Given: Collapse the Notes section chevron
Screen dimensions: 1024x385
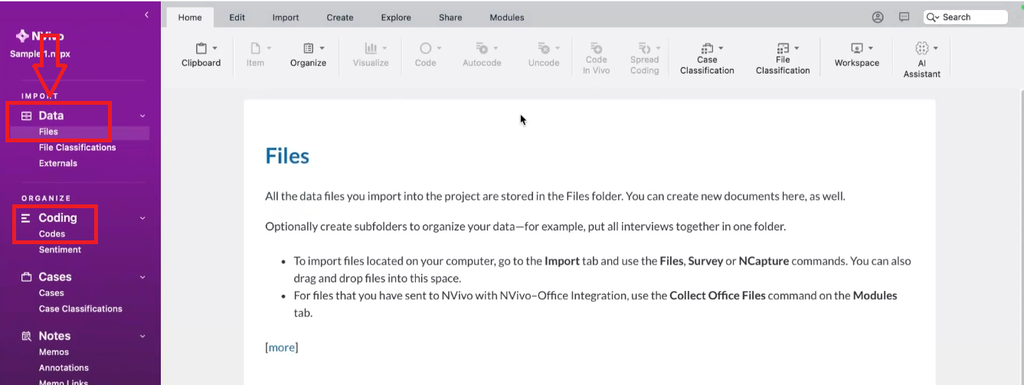Looking at the screenshot, I should click(142, 336).
